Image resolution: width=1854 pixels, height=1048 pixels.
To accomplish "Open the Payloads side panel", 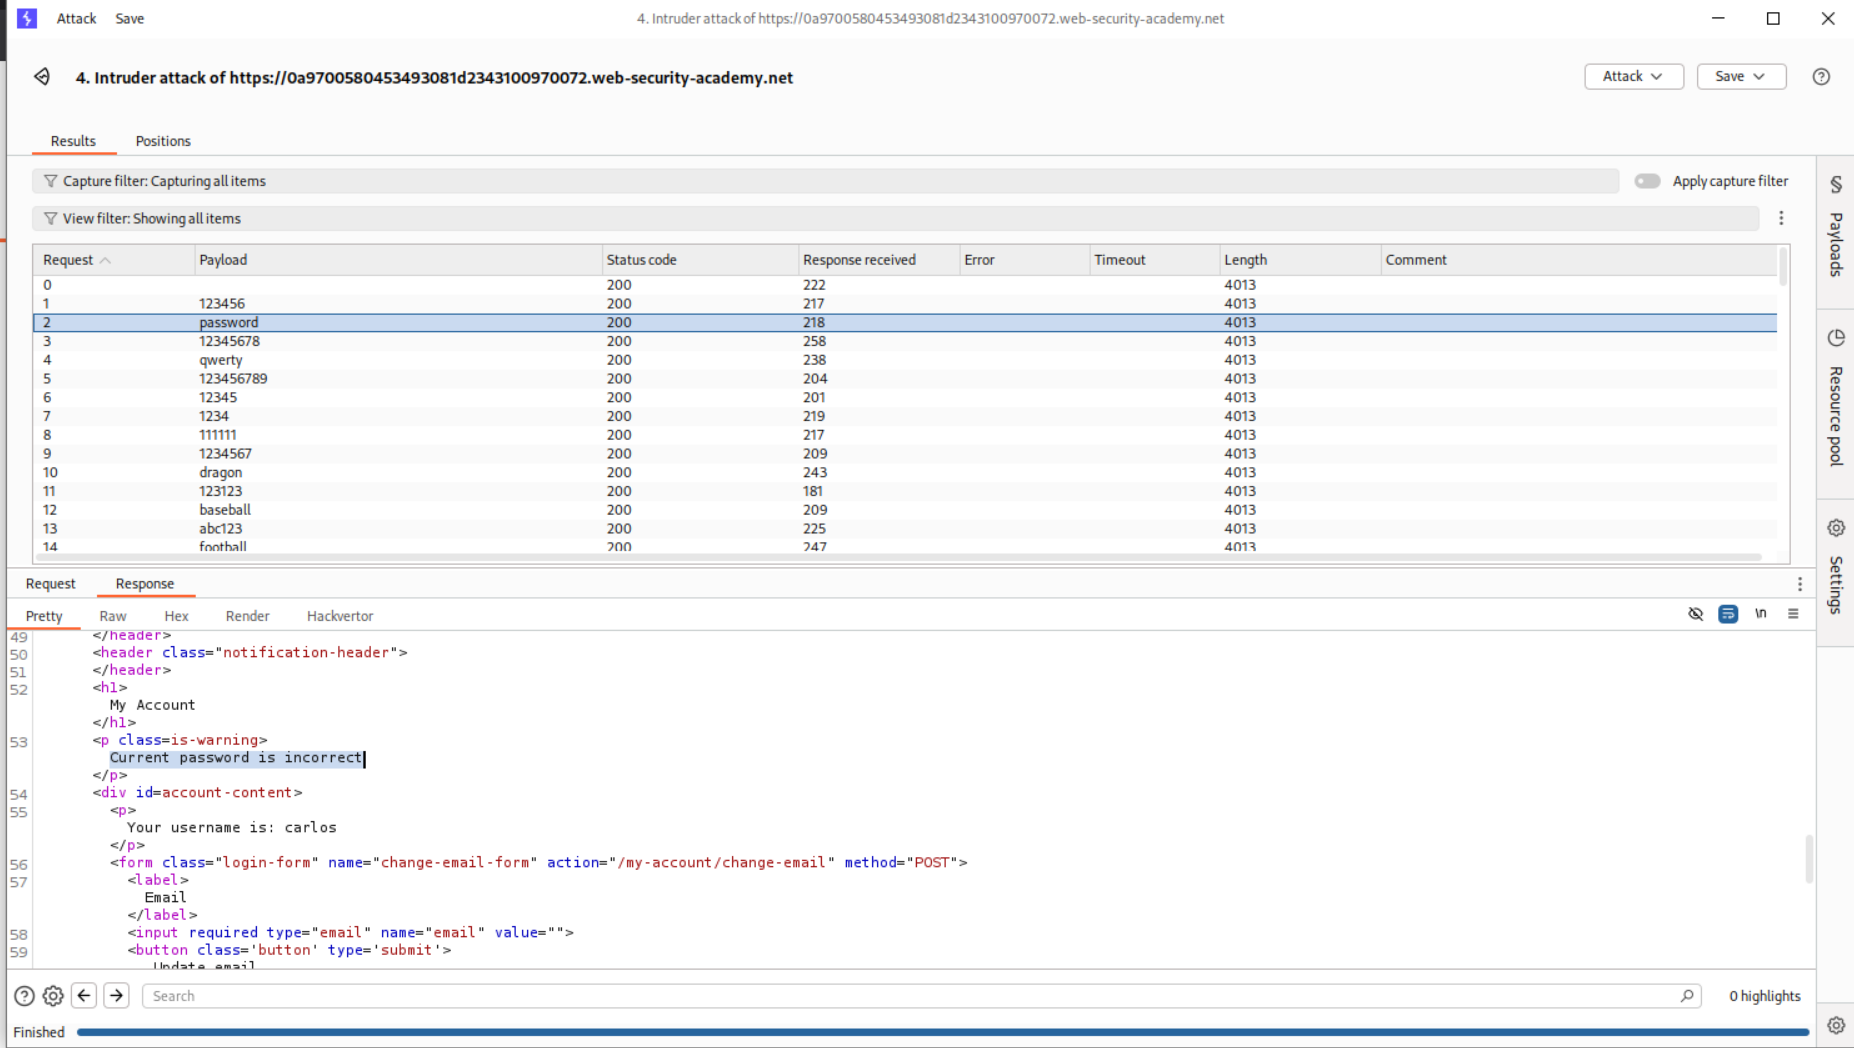I will [1836, 228].
